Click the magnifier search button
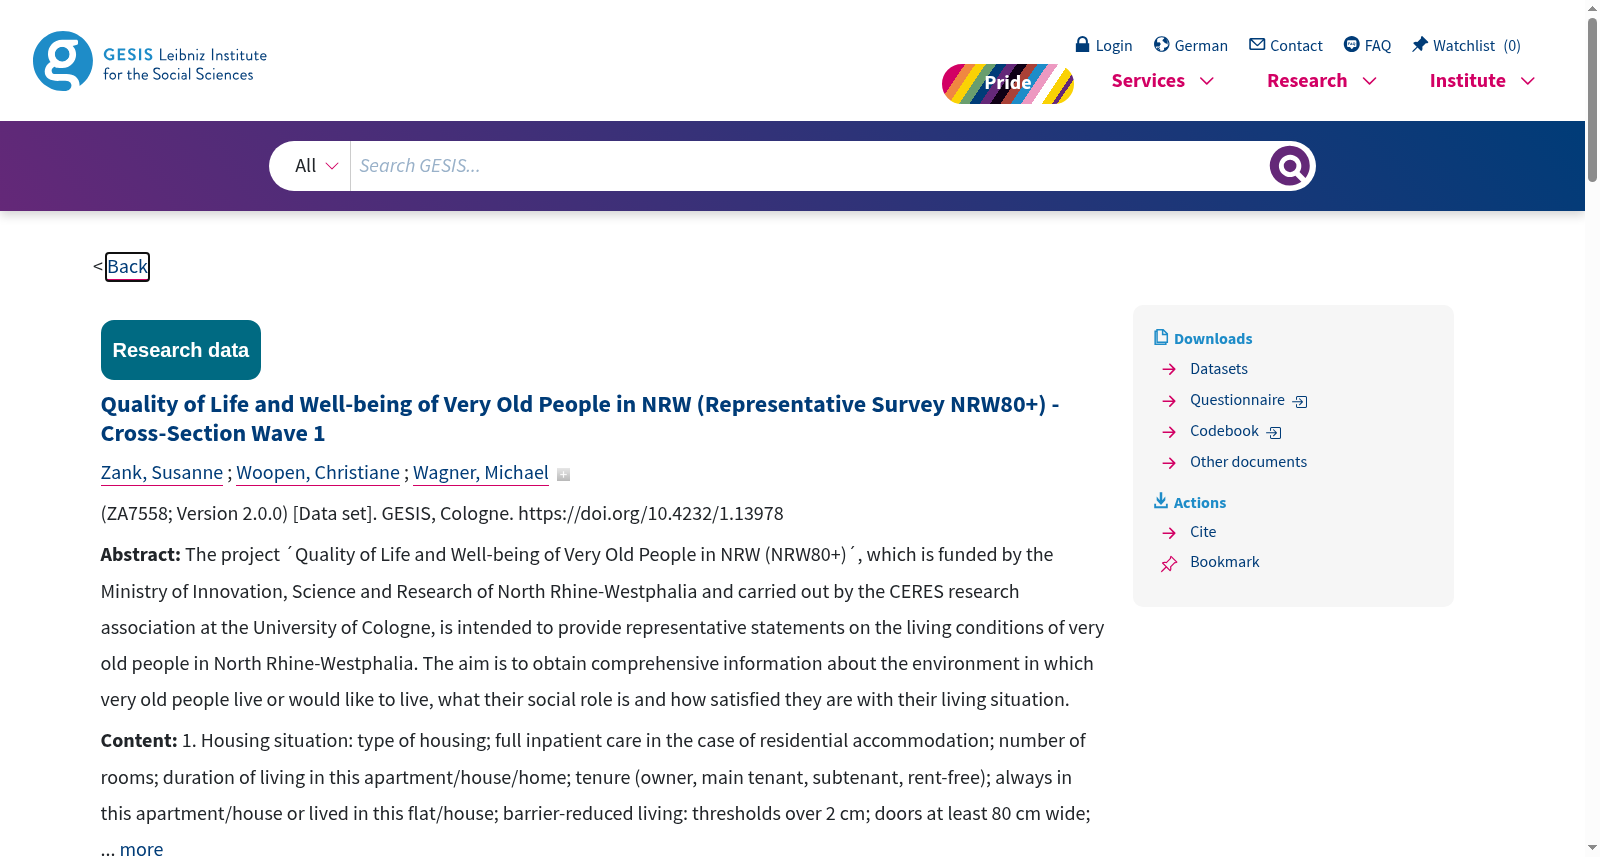This screenshot has height=857, width=1600. click(1290, 166)
